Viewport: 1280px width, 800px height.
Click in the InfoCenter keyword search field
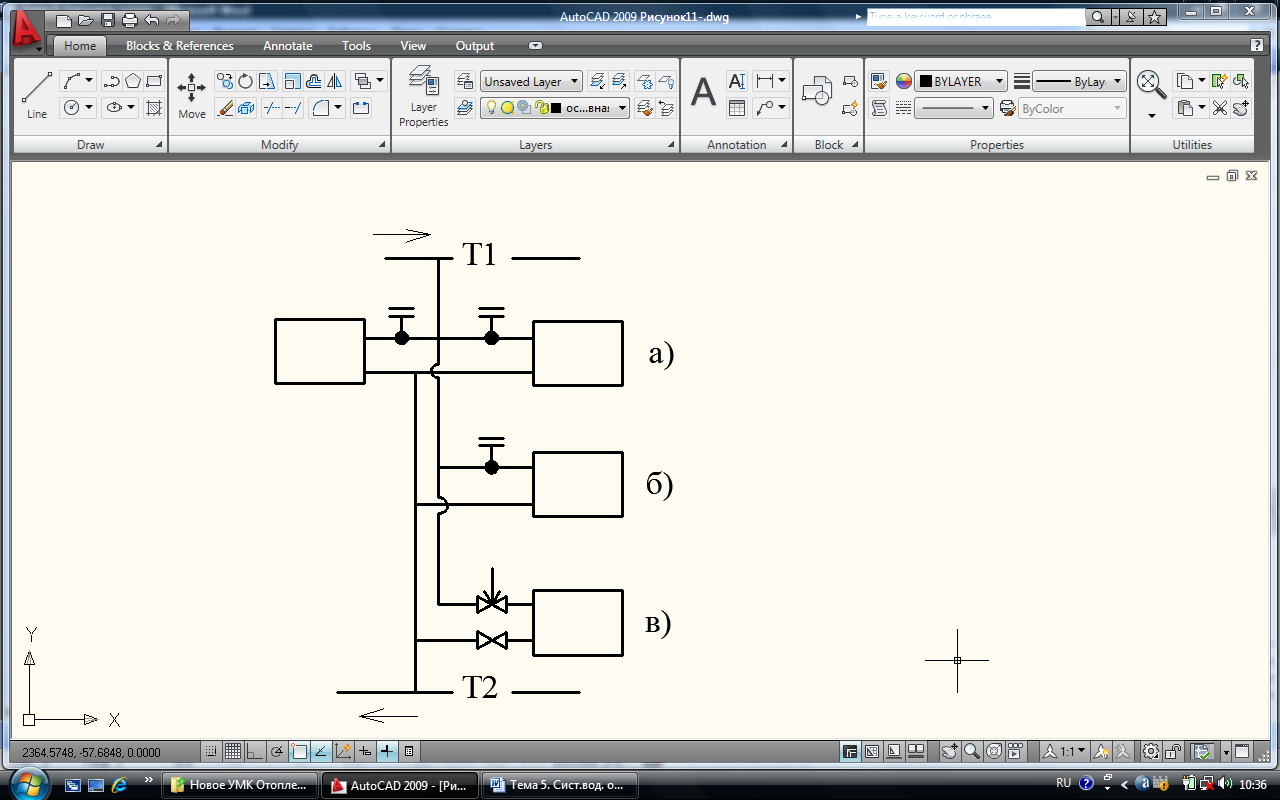[x=975, y=17]
